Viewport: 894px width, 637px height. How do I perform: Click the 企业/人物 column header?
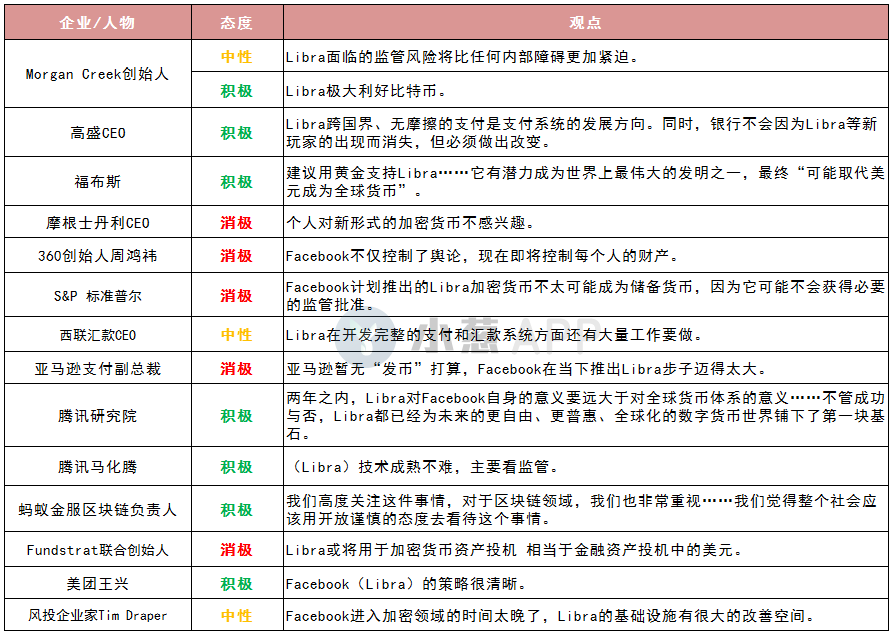97,23
